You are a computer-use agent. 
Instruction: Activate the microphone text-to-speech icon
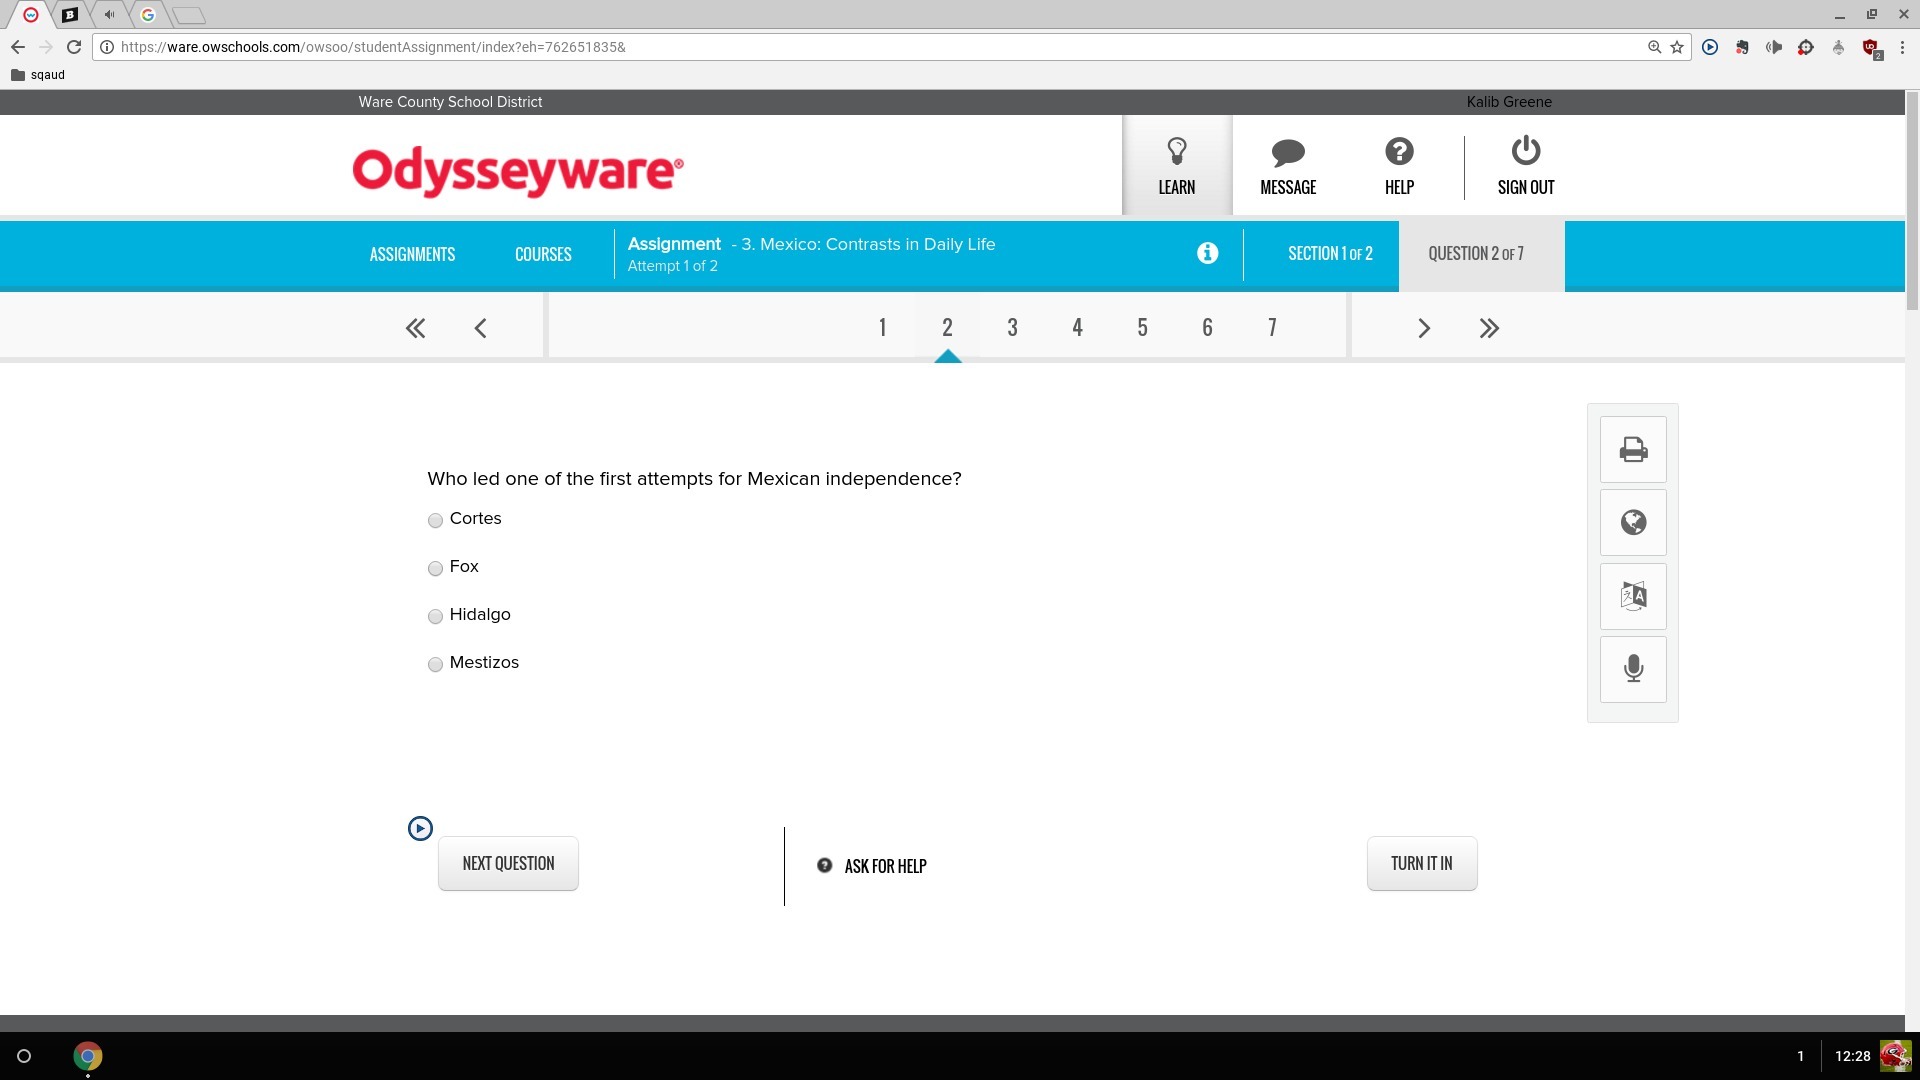coord(1633,669)
